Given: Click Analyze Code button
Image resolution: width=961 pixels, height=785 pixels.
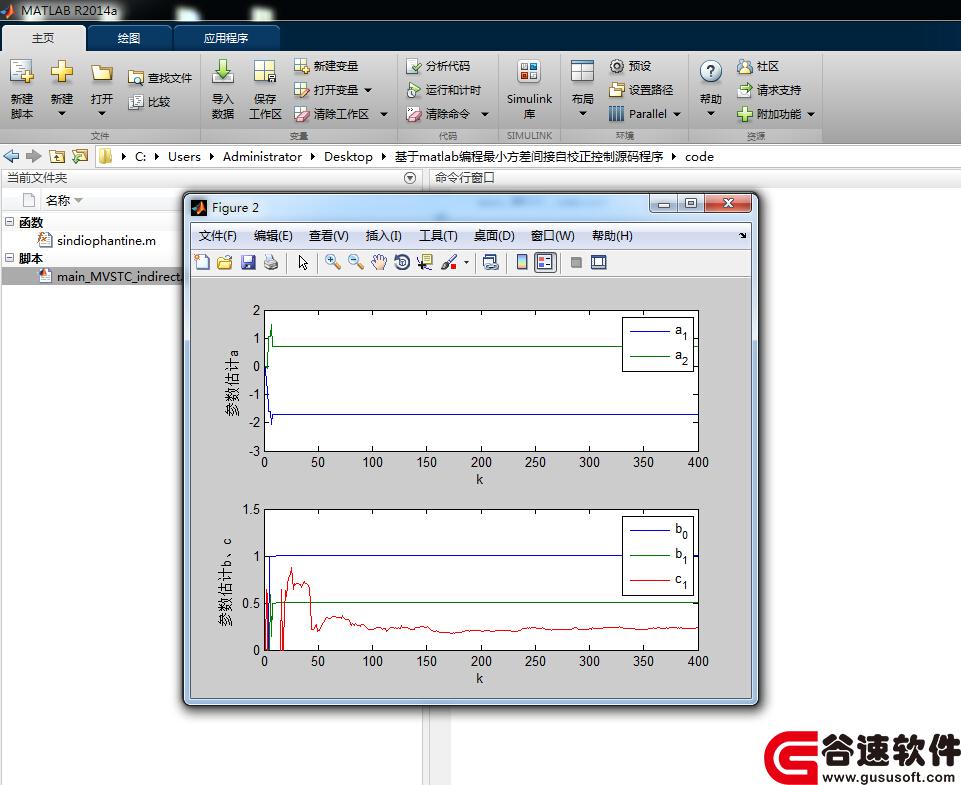Looking at the screenshot, I should pyautogui.click(x=438, y=66).
